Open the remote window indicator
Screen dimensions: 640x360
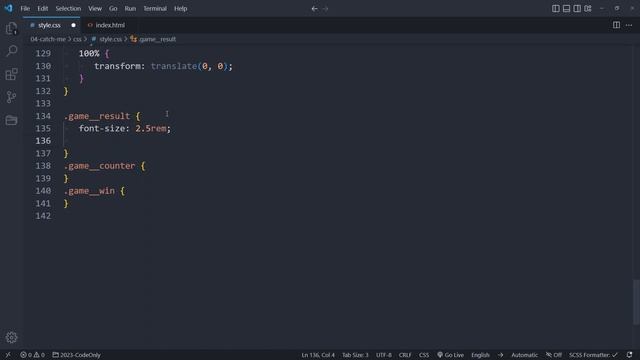coord(8,355)
